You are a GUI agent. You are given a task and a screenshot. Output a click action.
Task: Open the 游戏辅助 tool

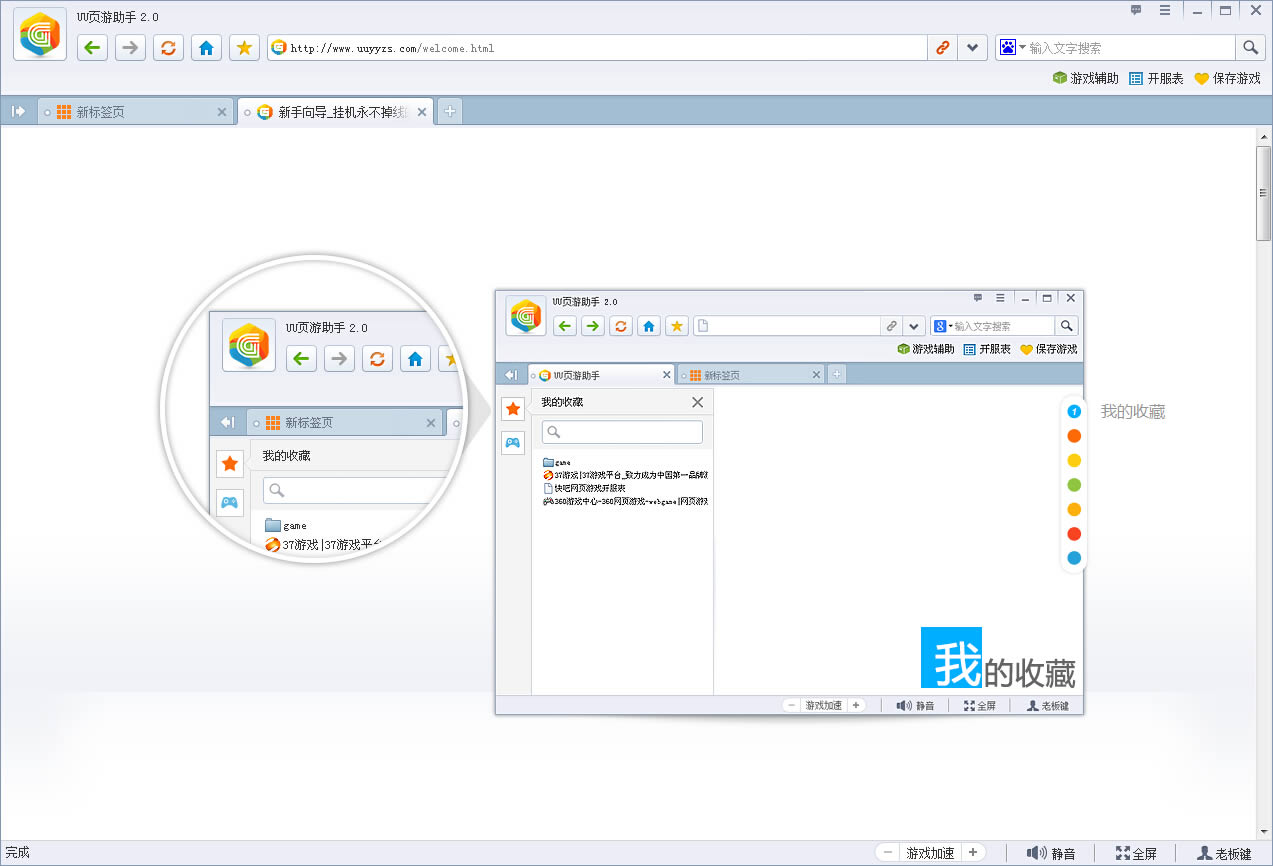click(x=1085, y=78)
